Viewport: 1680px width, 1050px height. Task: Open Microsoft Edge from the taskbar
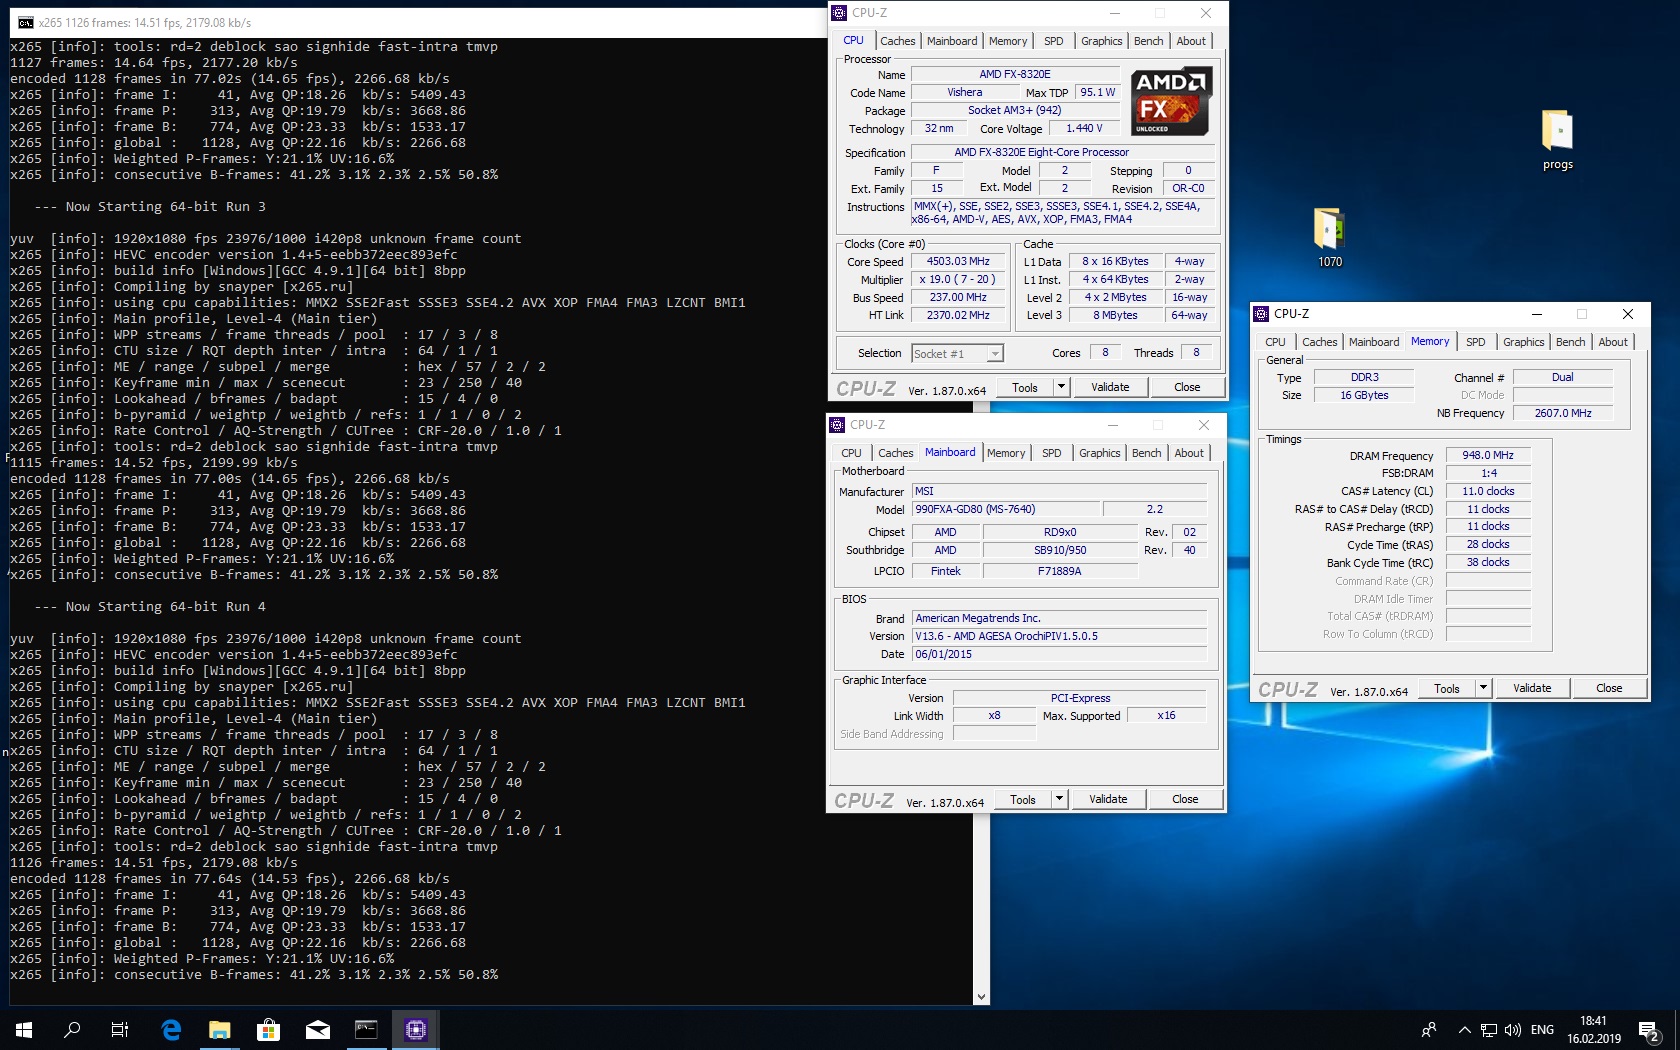coord(171,1029)
